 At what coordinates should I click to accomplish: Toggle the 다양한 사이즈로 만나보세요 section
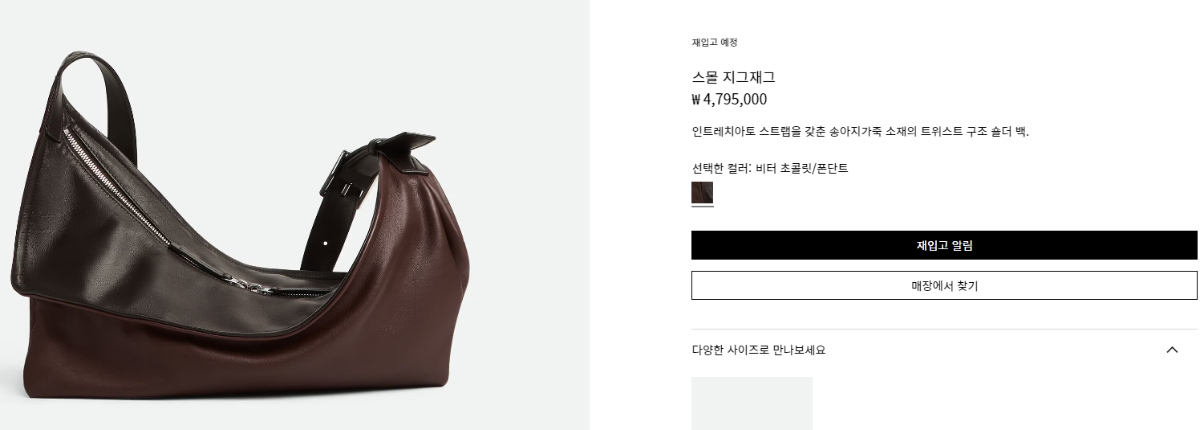click(944, 350)
